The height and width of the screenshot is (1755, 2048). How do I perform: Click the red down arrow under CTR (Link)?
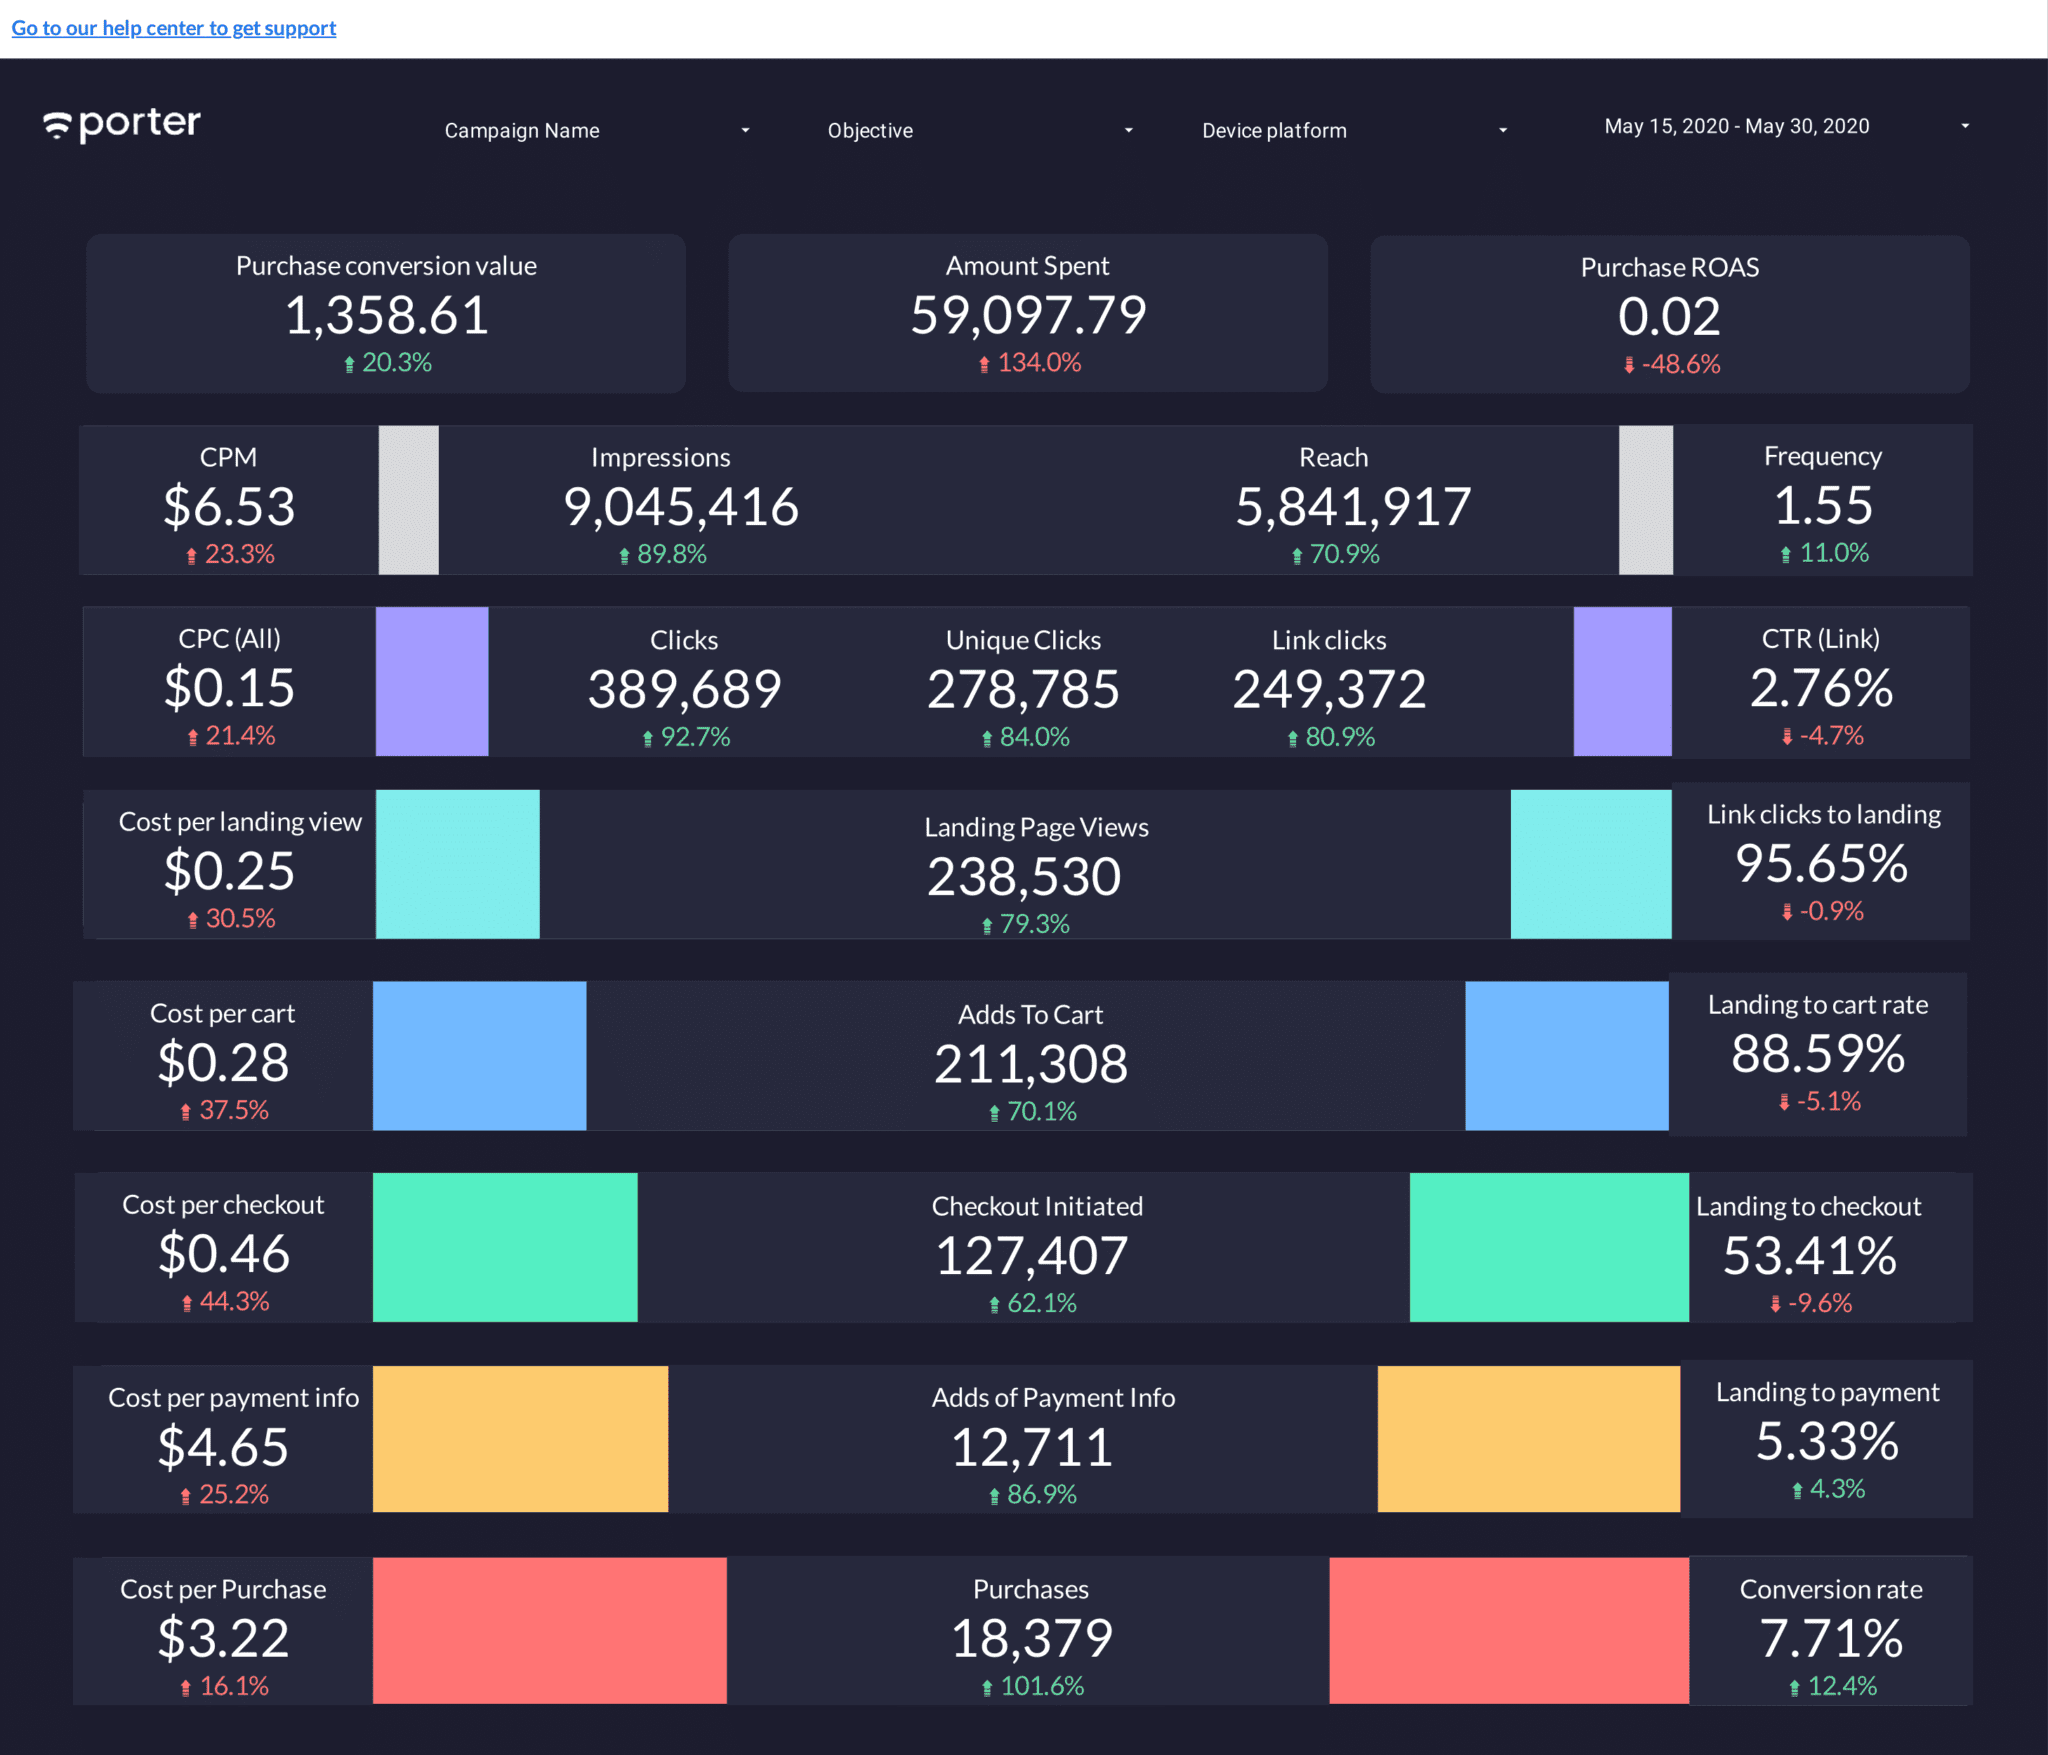tap(1787, 737)
